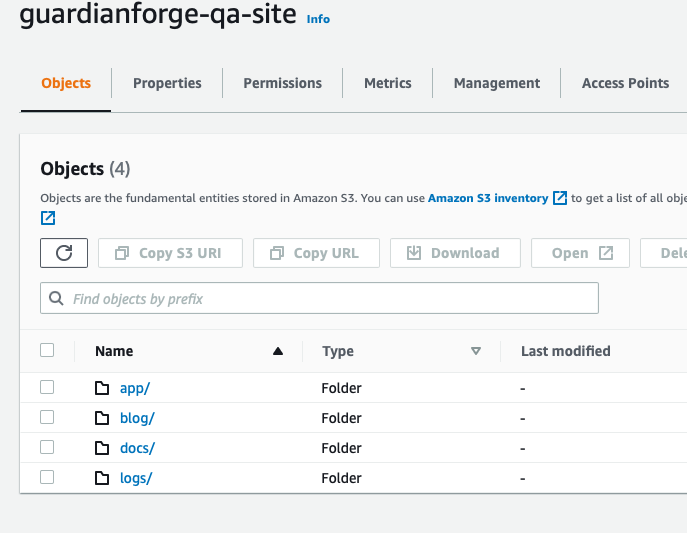Click the Info link beside bucket name

coord(318,19)
